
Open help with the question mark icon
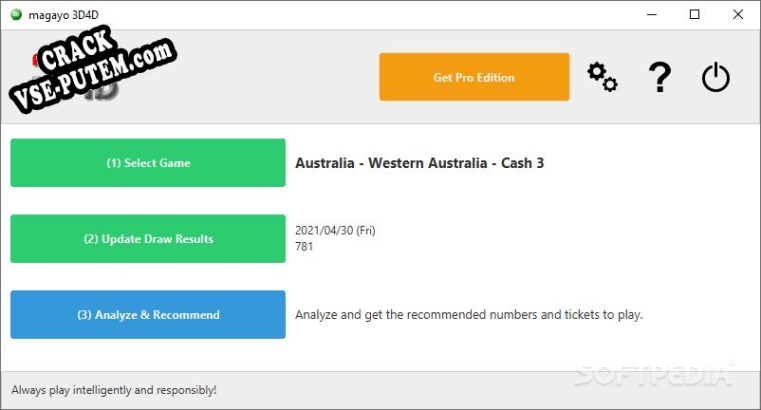click(x=660, y=77)
